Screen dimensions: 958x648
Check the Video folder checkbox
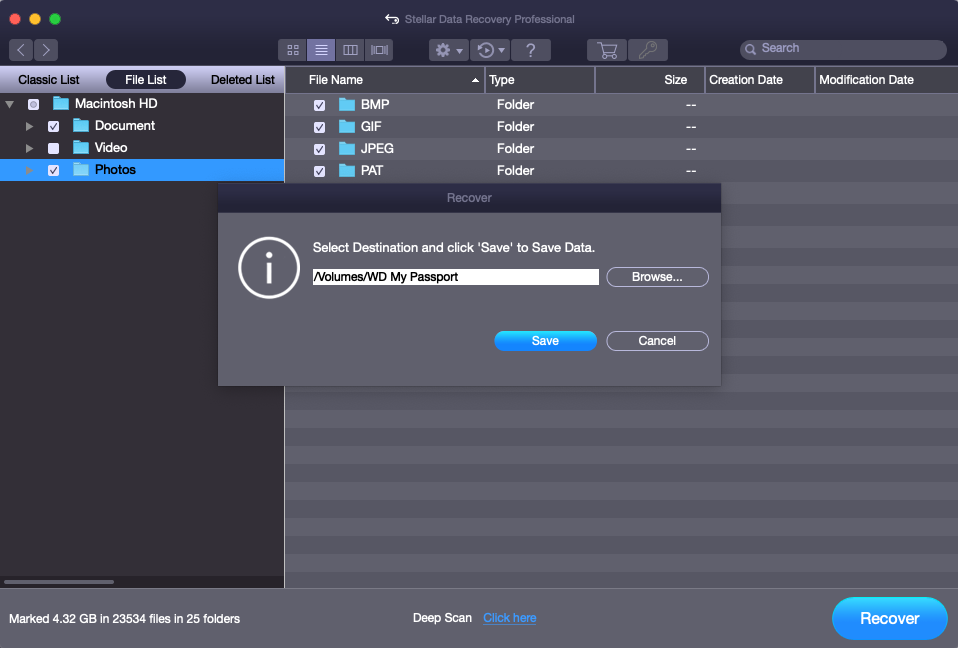[53, 148]
